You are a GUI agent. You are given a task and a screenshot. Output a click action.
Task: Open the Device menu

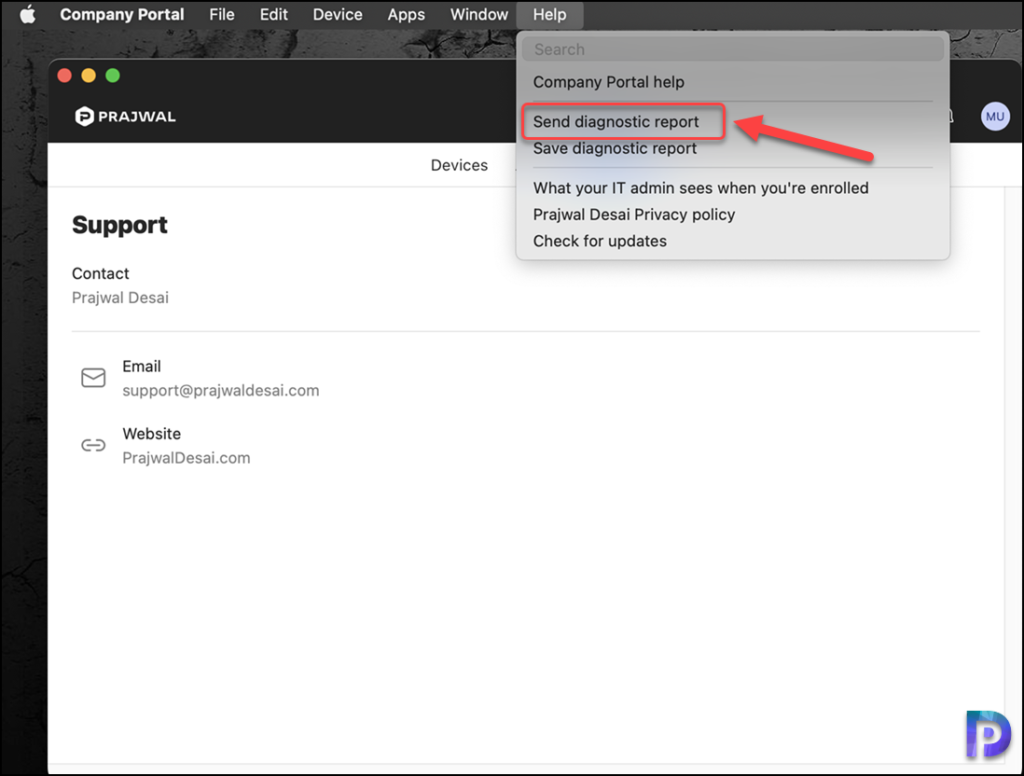click(337, 14)
